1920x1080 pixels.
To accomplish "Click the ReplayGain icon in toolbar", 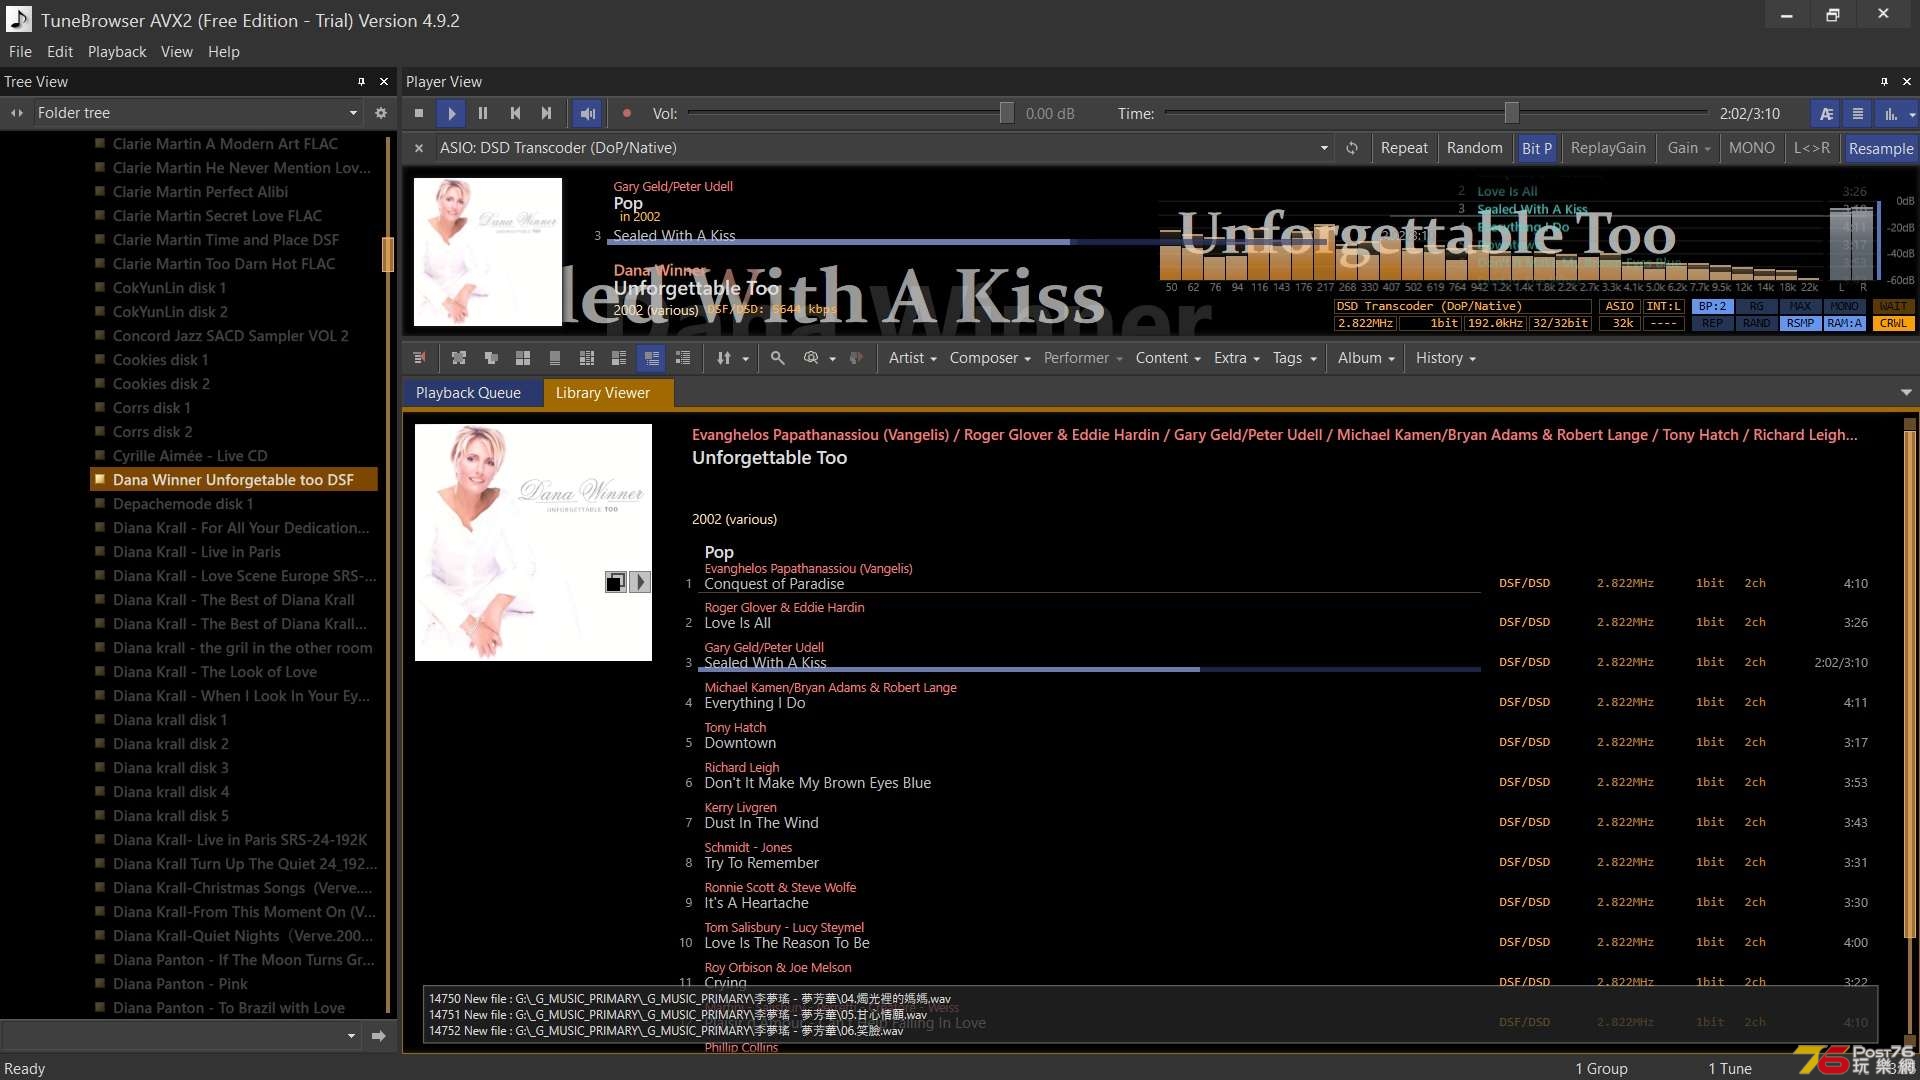I will 1606,148.
